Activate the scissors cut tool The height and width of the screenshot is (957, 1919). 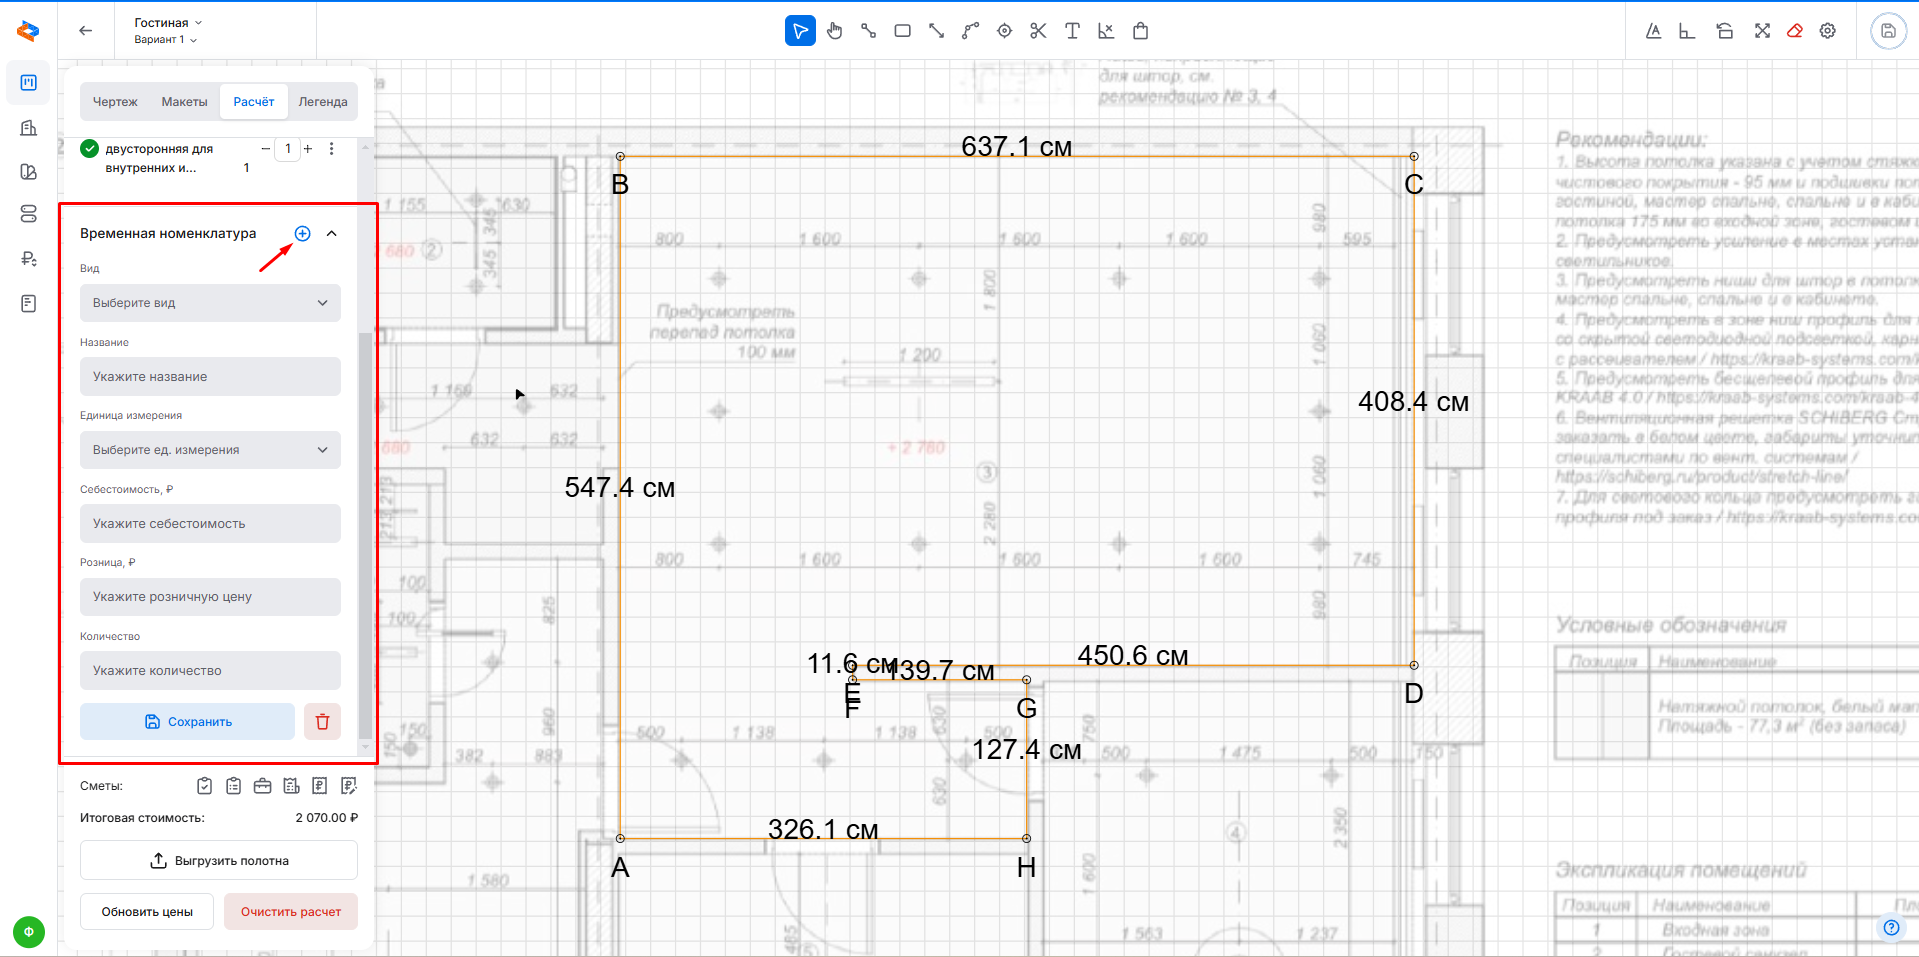(x=1038, y=31)
